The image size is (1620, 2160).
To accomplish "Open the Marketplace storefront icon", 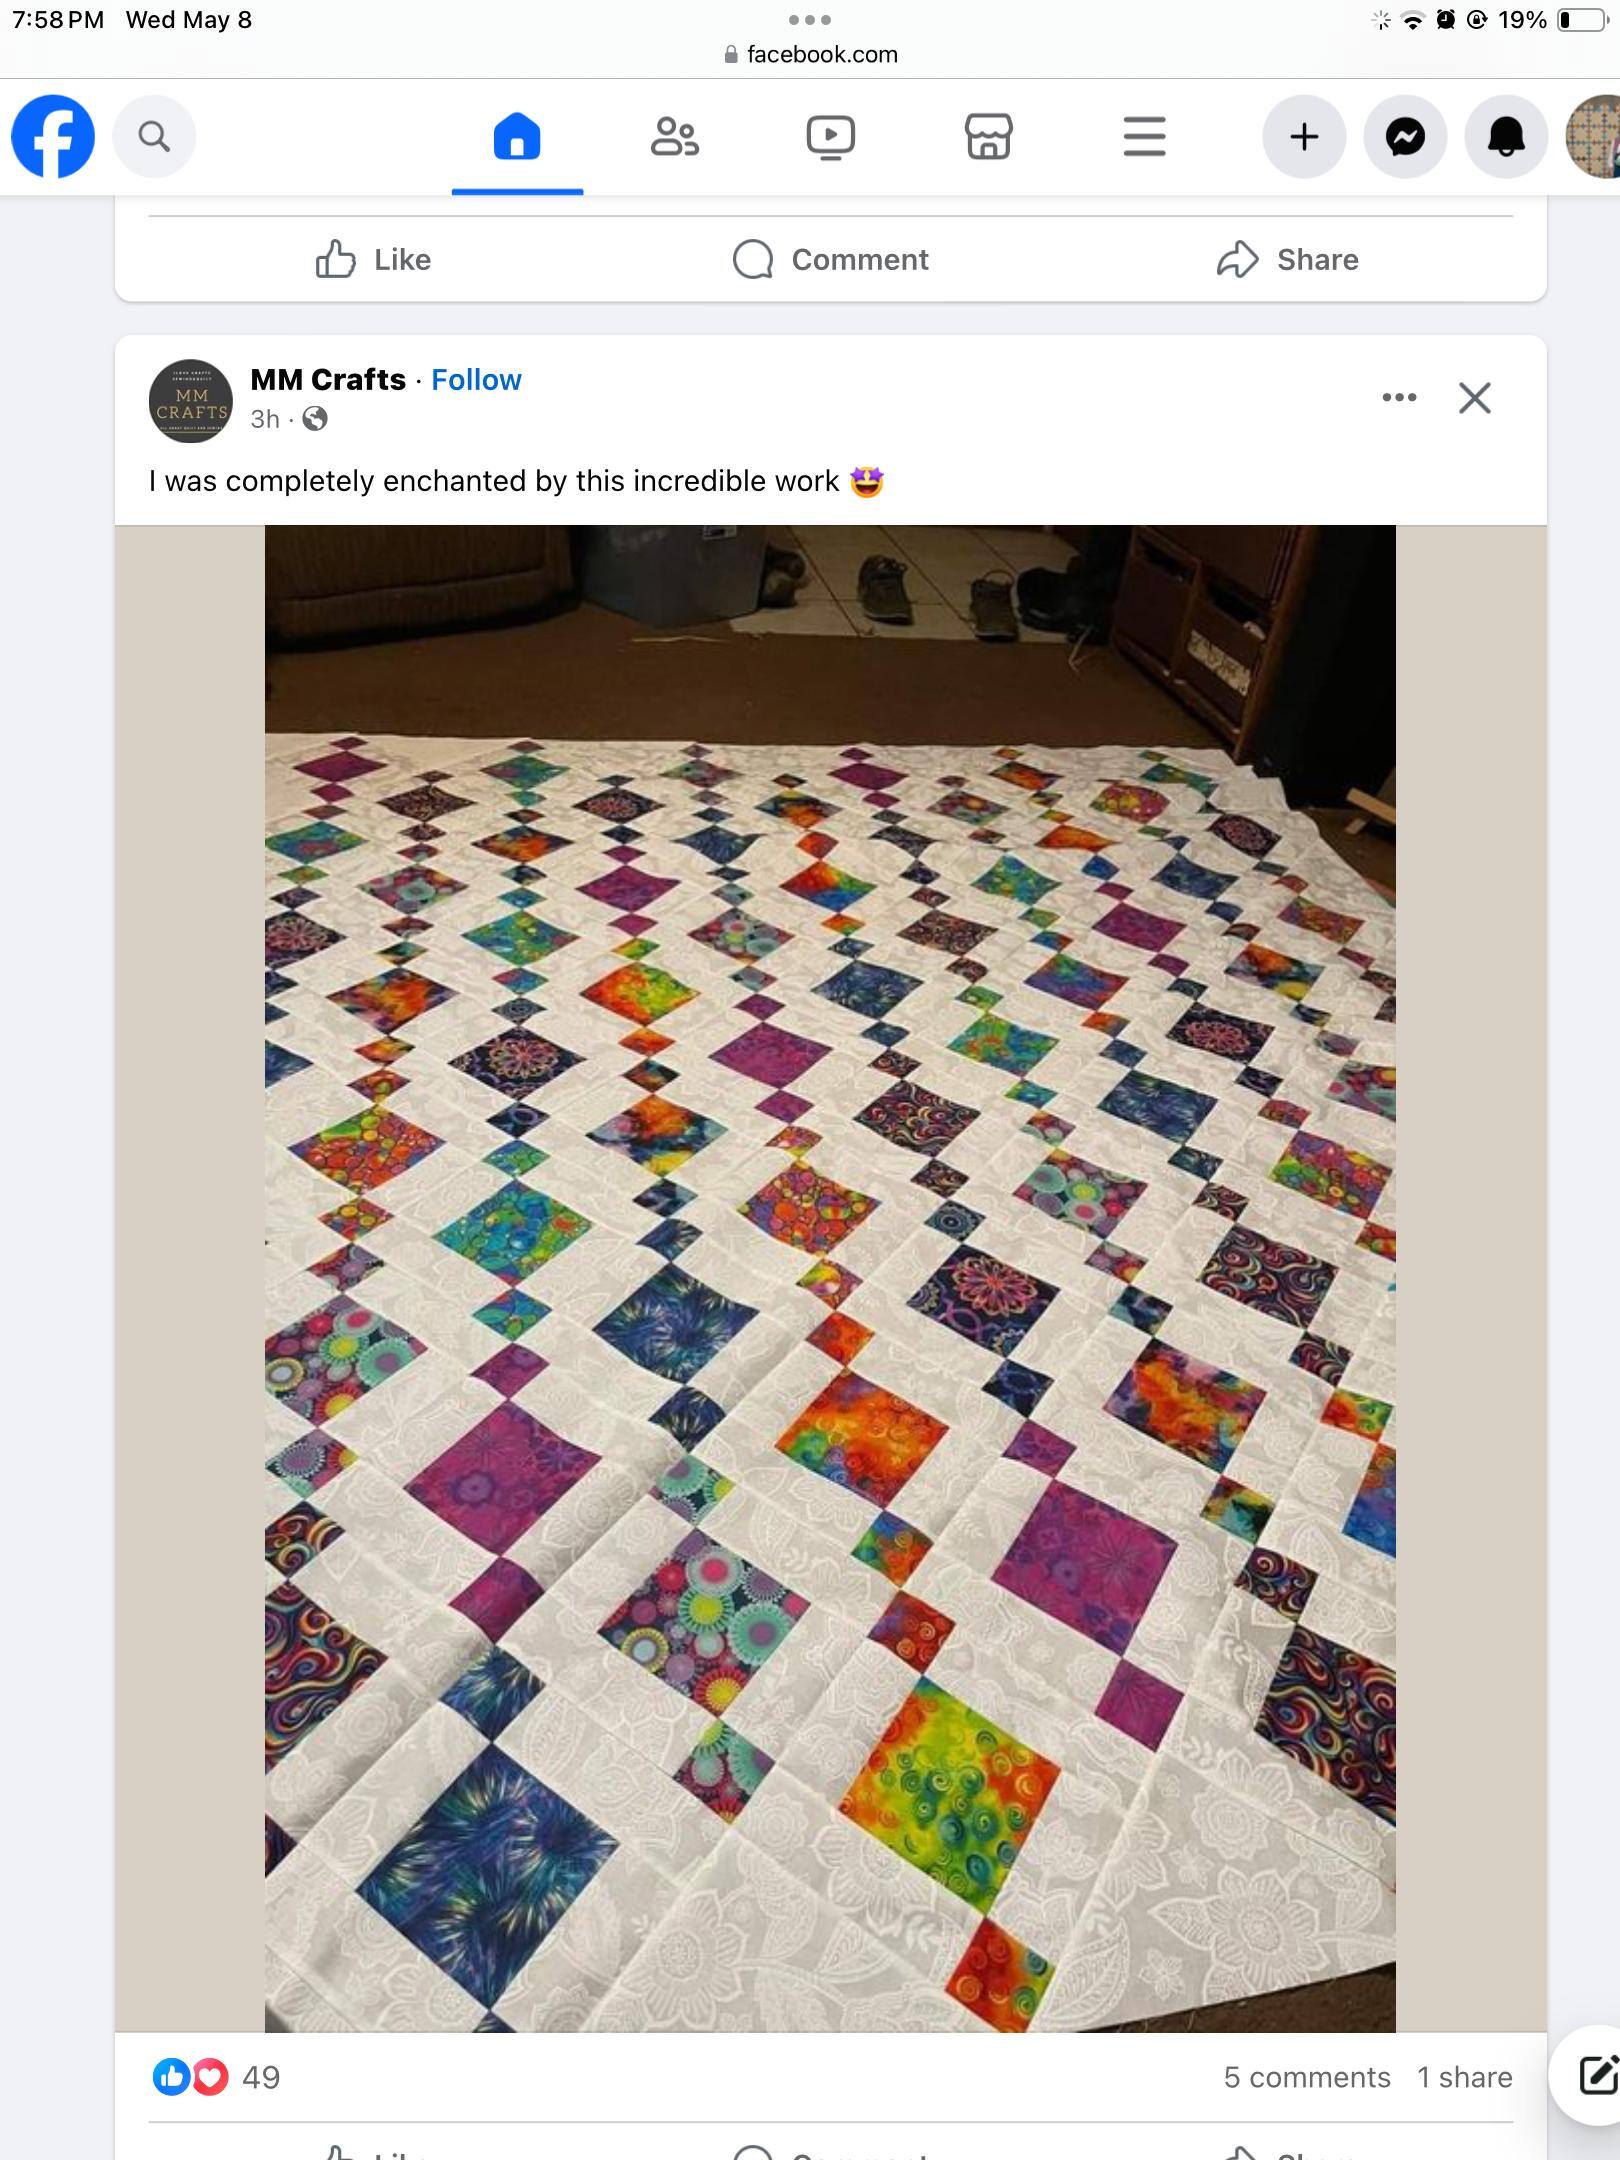I will [988, 137].
